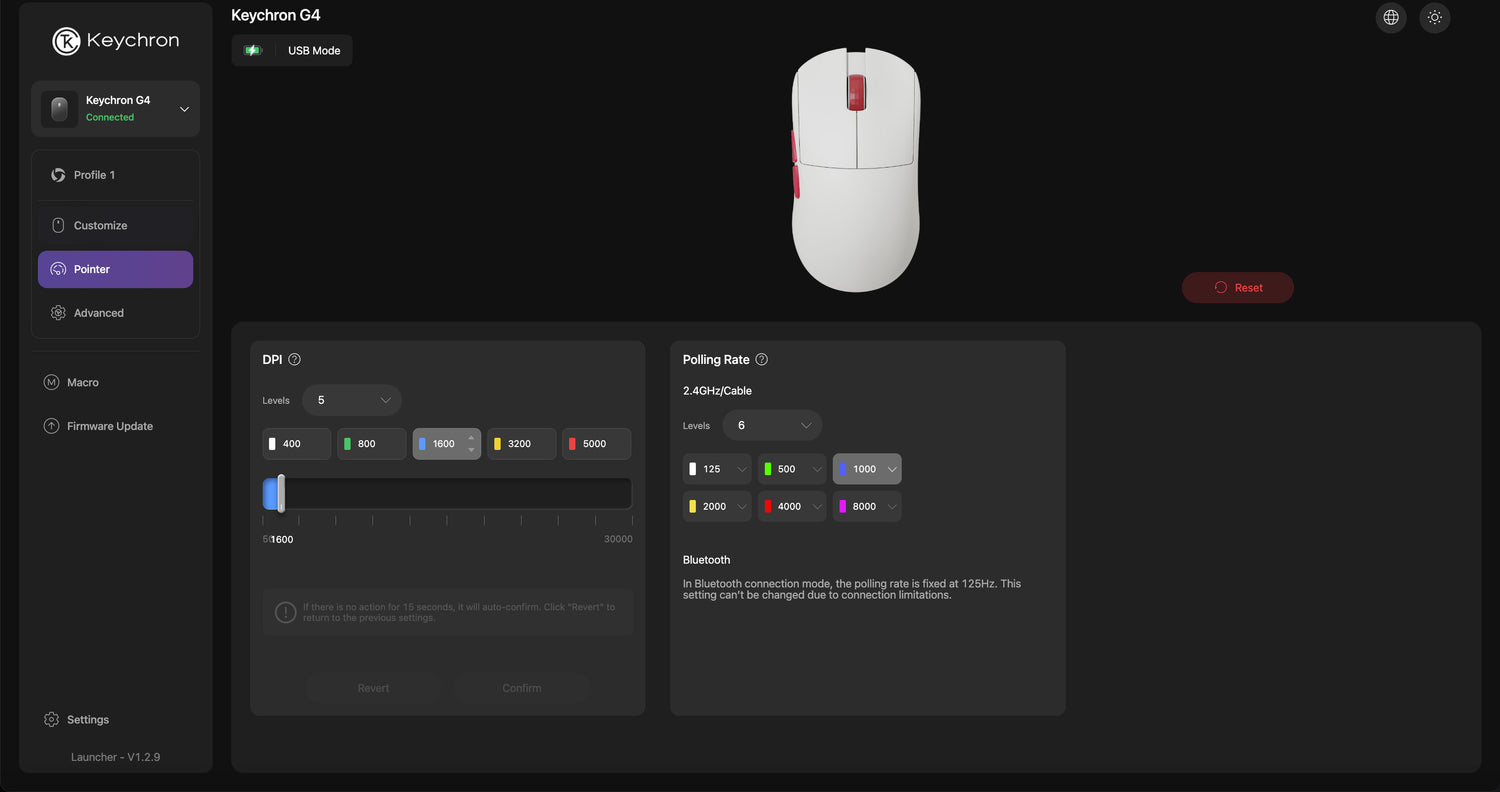1500x792 pixels.
Task: Click the Polling Rate help icon
Action: pos(762,360)
